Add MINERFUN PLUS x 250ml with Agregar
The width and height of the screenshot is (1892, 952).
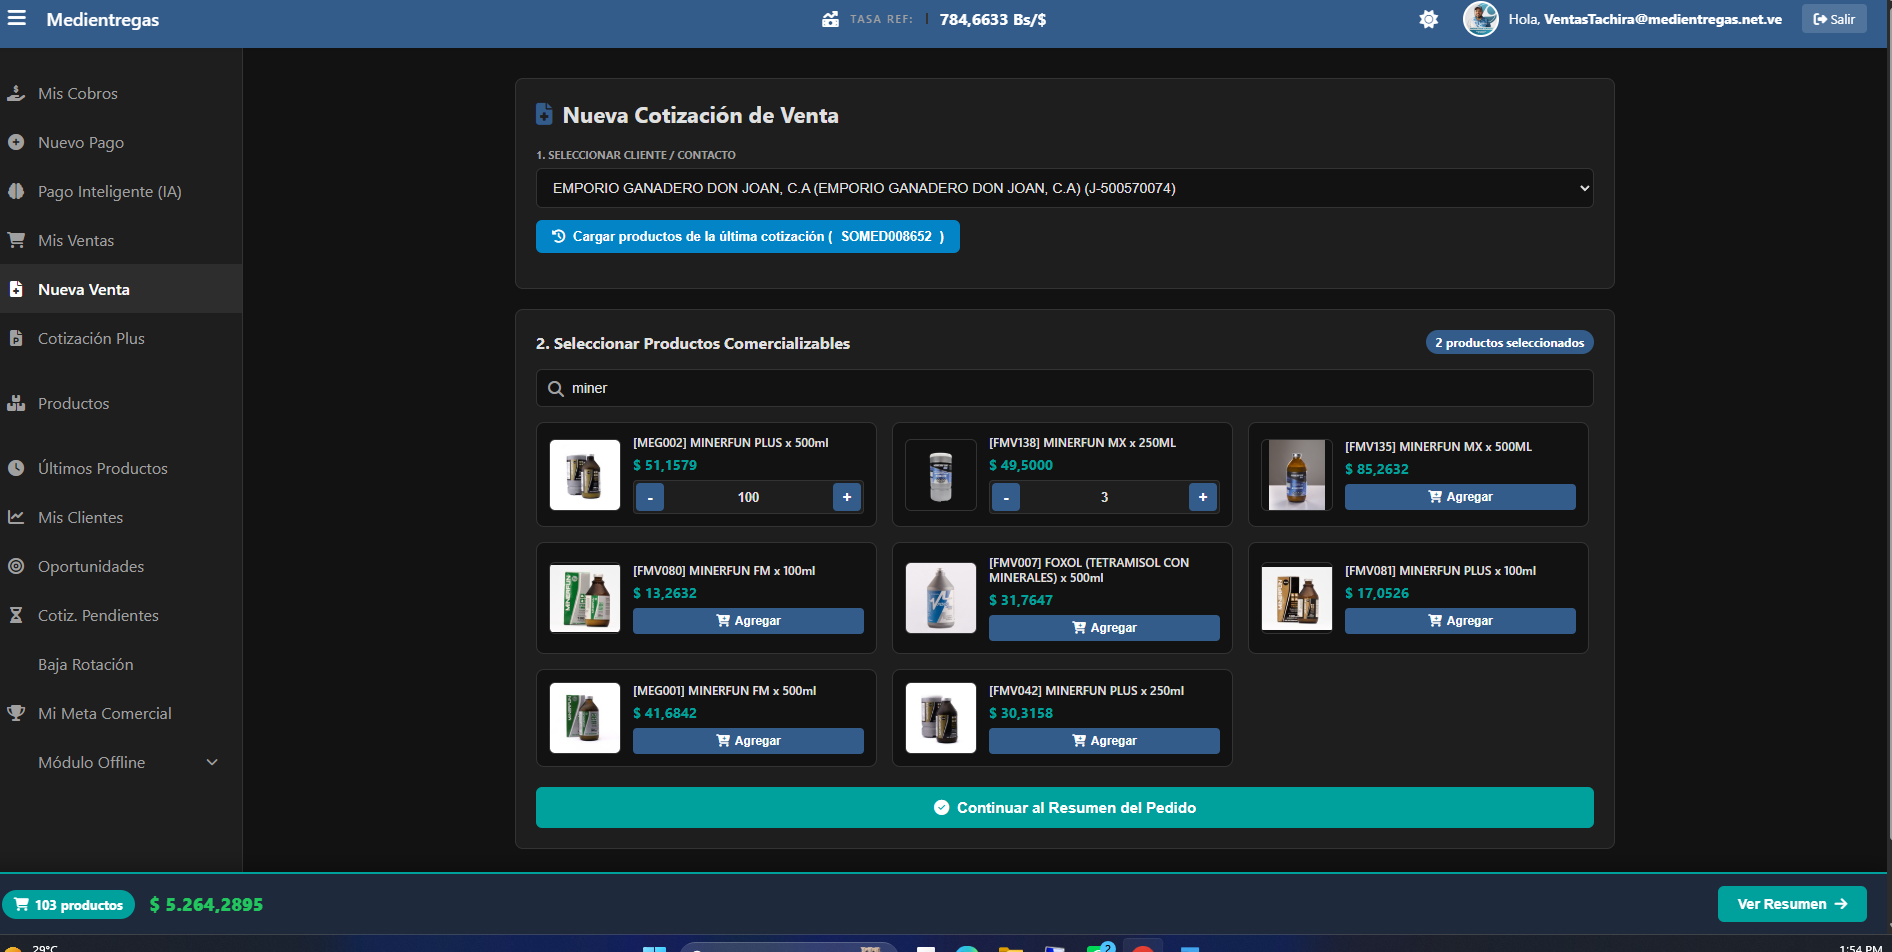point(1104,741)
